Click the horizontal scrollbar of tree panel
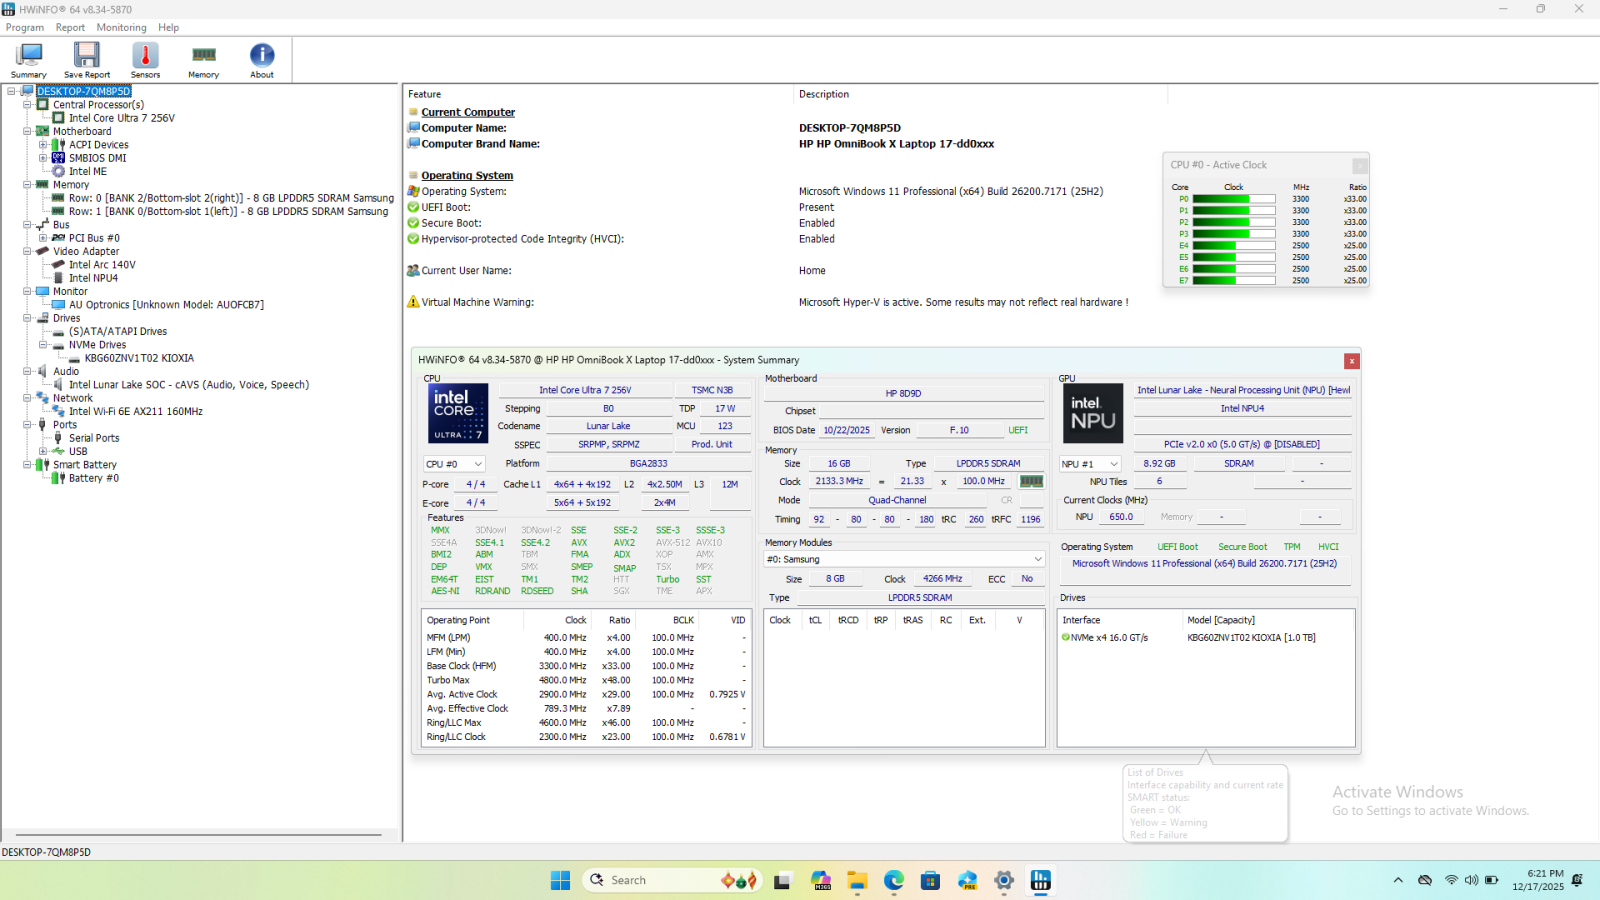 point(198,834)
